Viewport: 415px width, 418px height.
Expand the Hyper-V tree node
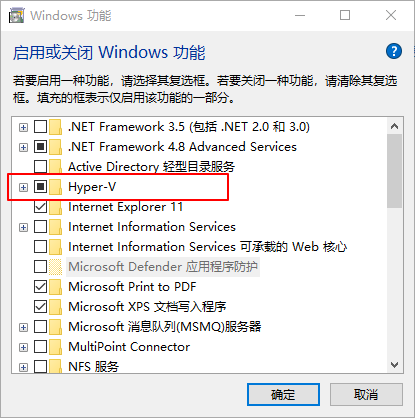pos(23,187)
